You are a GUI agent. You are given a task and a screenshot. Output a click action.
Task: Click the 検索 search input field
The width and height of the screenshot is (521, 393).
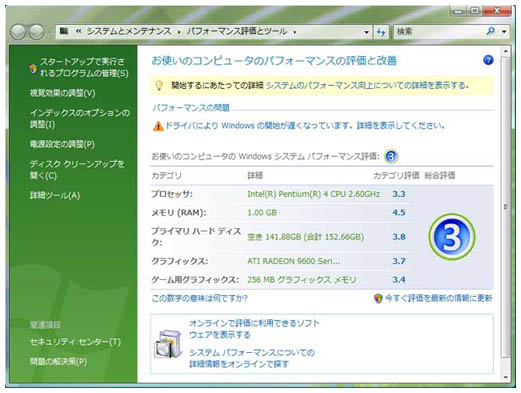coord(440,32)
